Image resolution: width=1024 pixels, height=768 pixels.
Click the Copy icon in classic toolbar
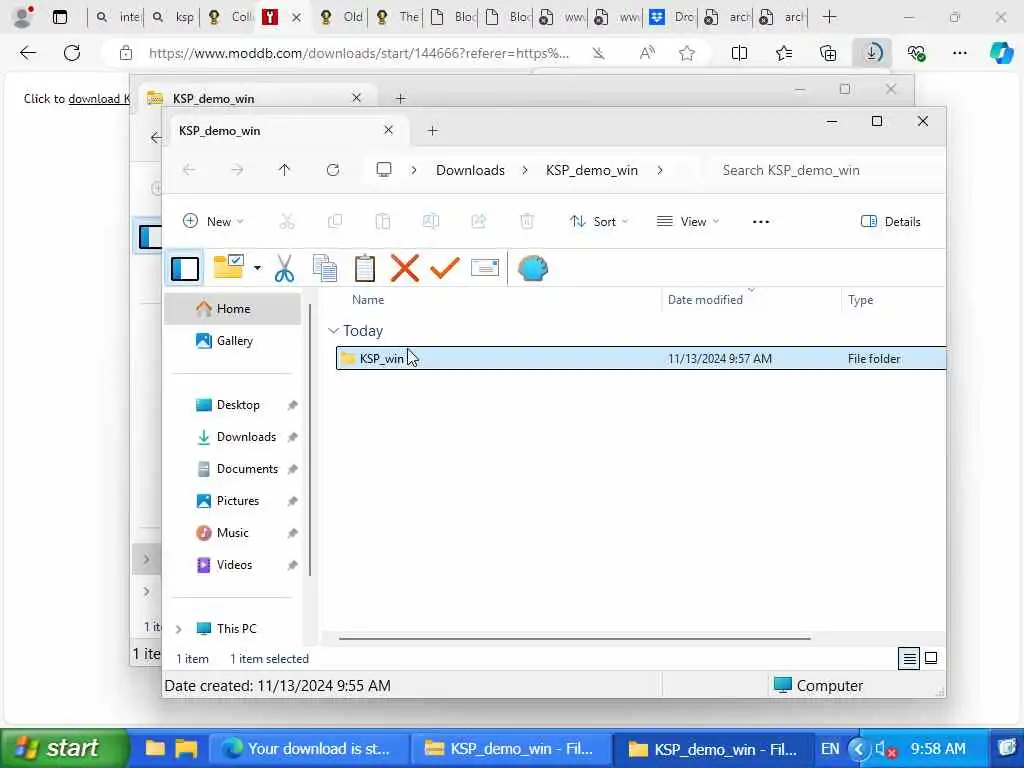(x=325, y=268)
